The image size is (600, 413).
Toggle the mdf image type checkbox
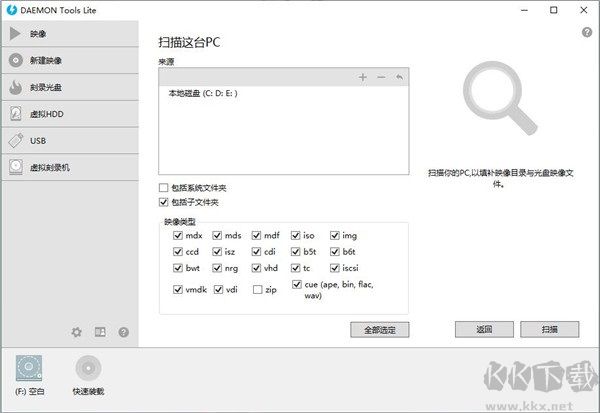[x=256, y=235]
